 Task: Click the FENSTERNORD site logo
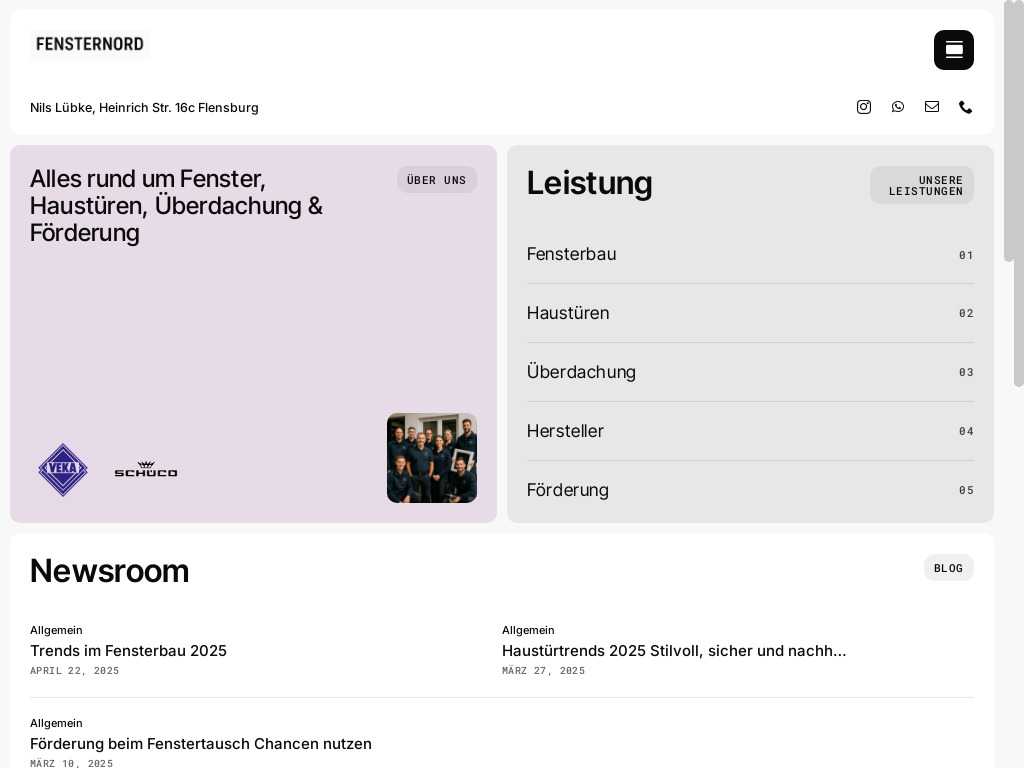point(90,44)
